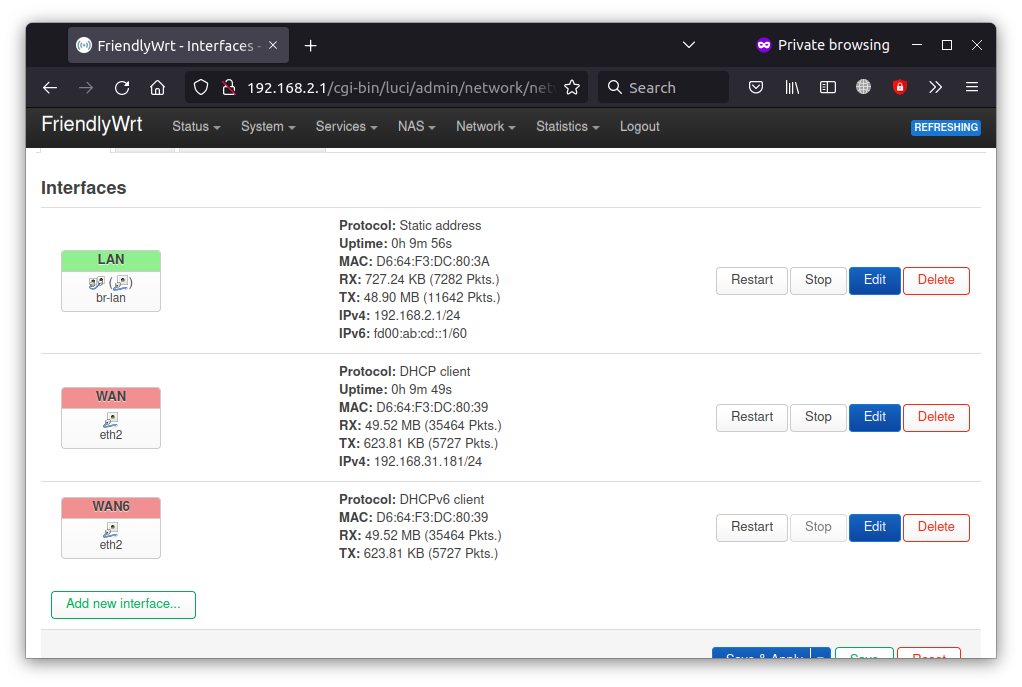Image resolution: width=1022 pixels, height=687 pixels.
Task: Expand the Services menu
Action: pos(347,126)
